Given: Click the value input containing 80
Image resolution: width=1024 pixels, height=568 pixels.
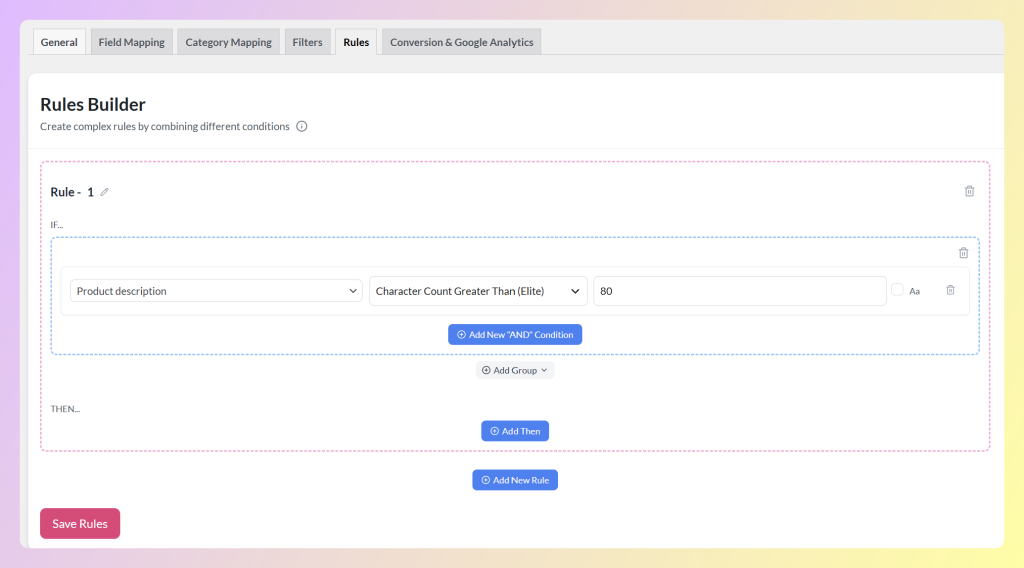Looking at the screenshot, I should point(739,291).
